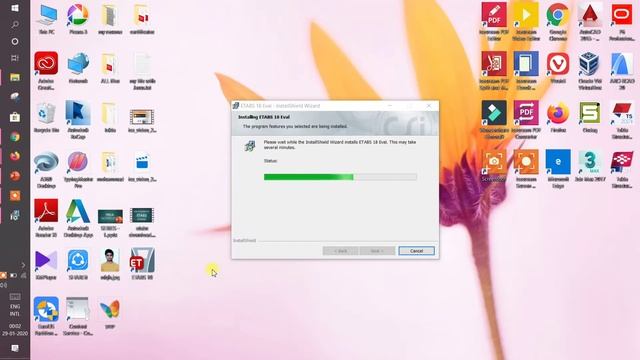This screenshot has height=360, width=640.
Task: Select the Autodesk ReCap shortcut
Action: point(78,120)
